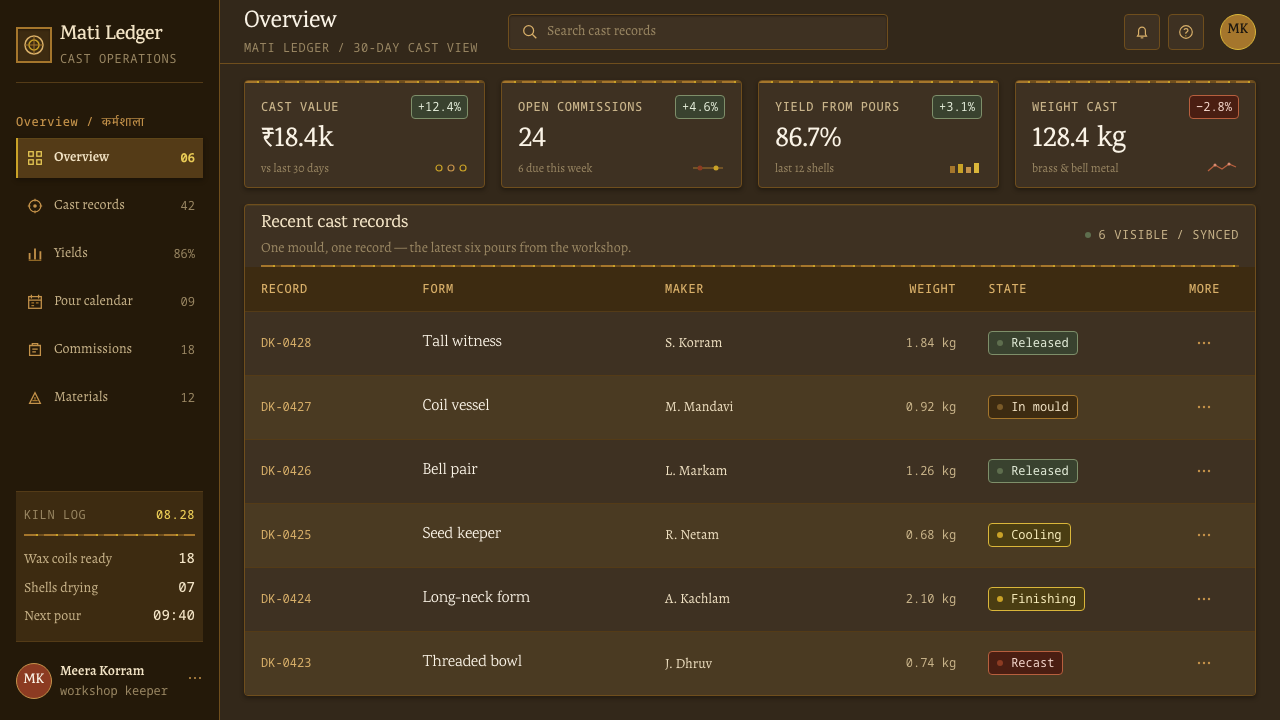Click the Pour calendar icon
The image size is (1280, 720).
tap(35, 302)
